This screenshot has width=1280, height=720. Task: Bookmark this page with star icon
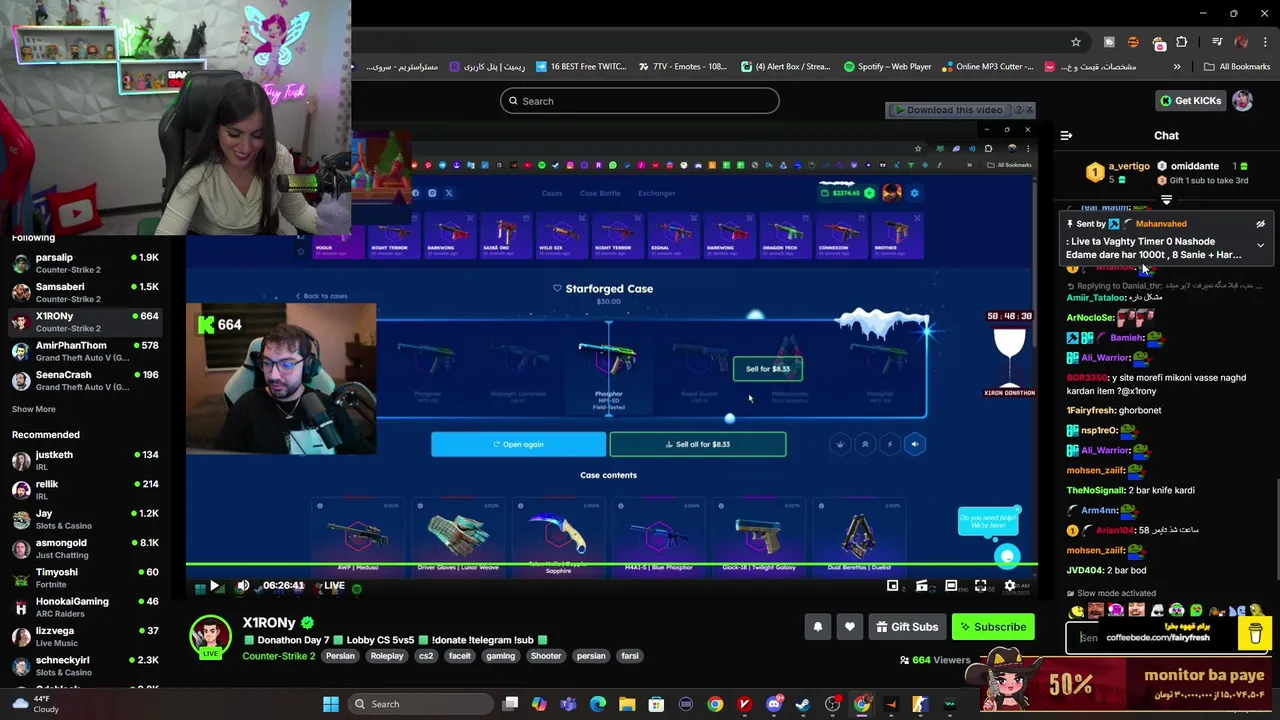point(1076,42)
